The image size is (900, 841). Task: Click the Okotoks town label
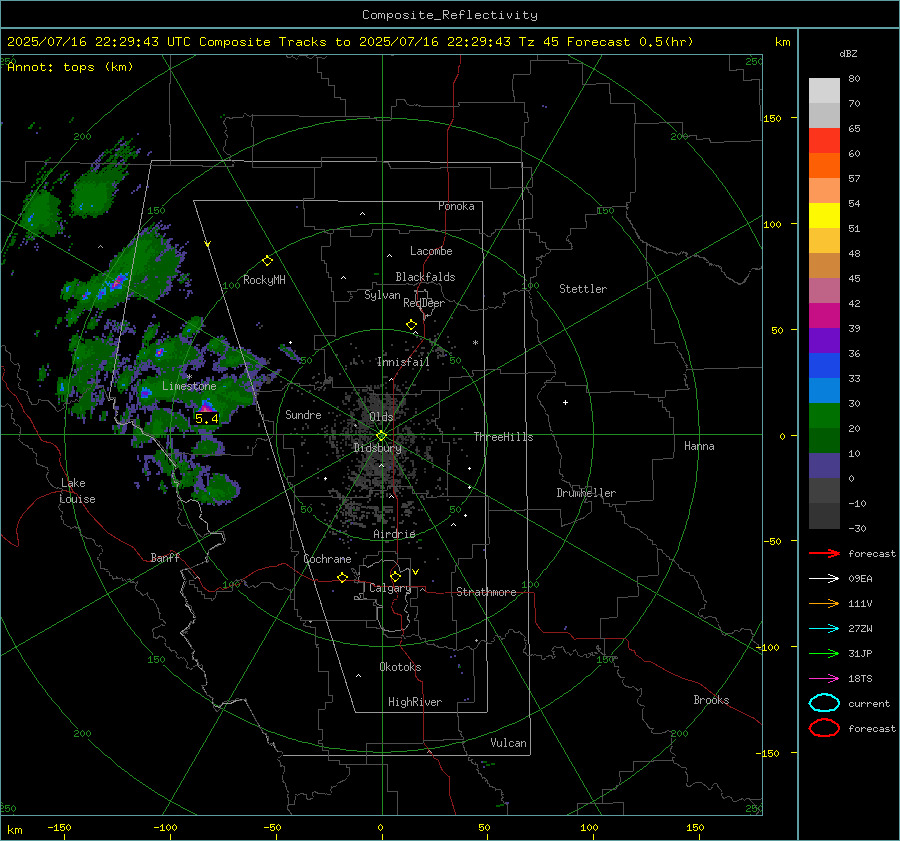click(400, 666)
